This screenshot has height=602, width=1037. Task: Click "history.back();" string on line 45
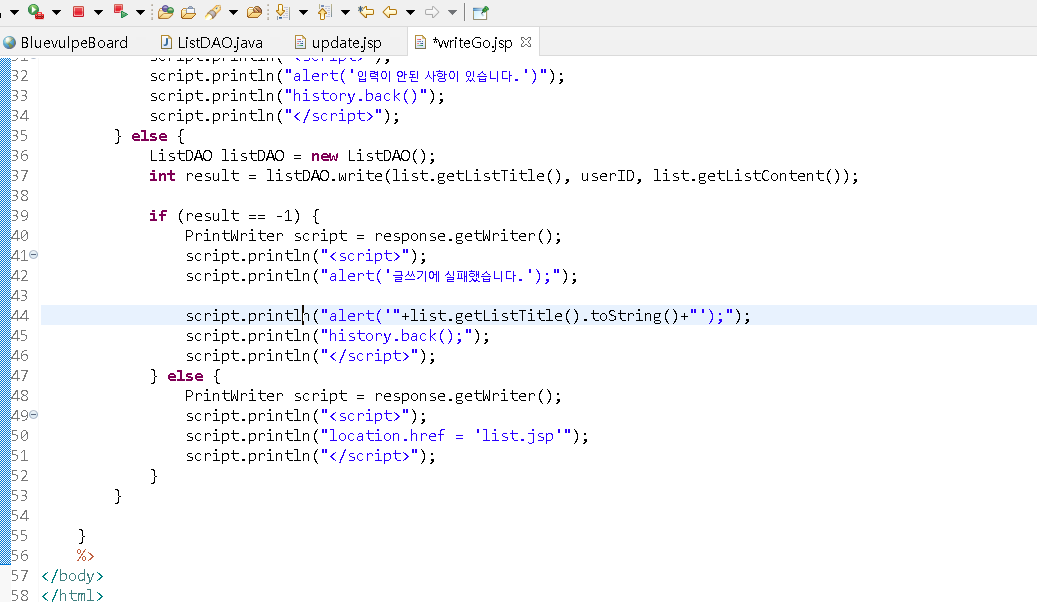point(396,336)
